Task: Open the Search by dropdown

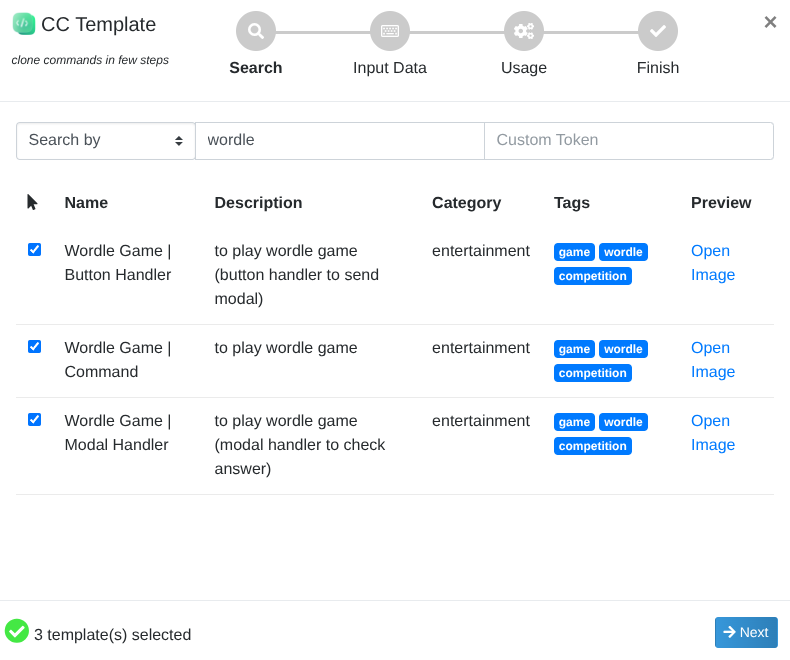Action: [x=106, y=141]
